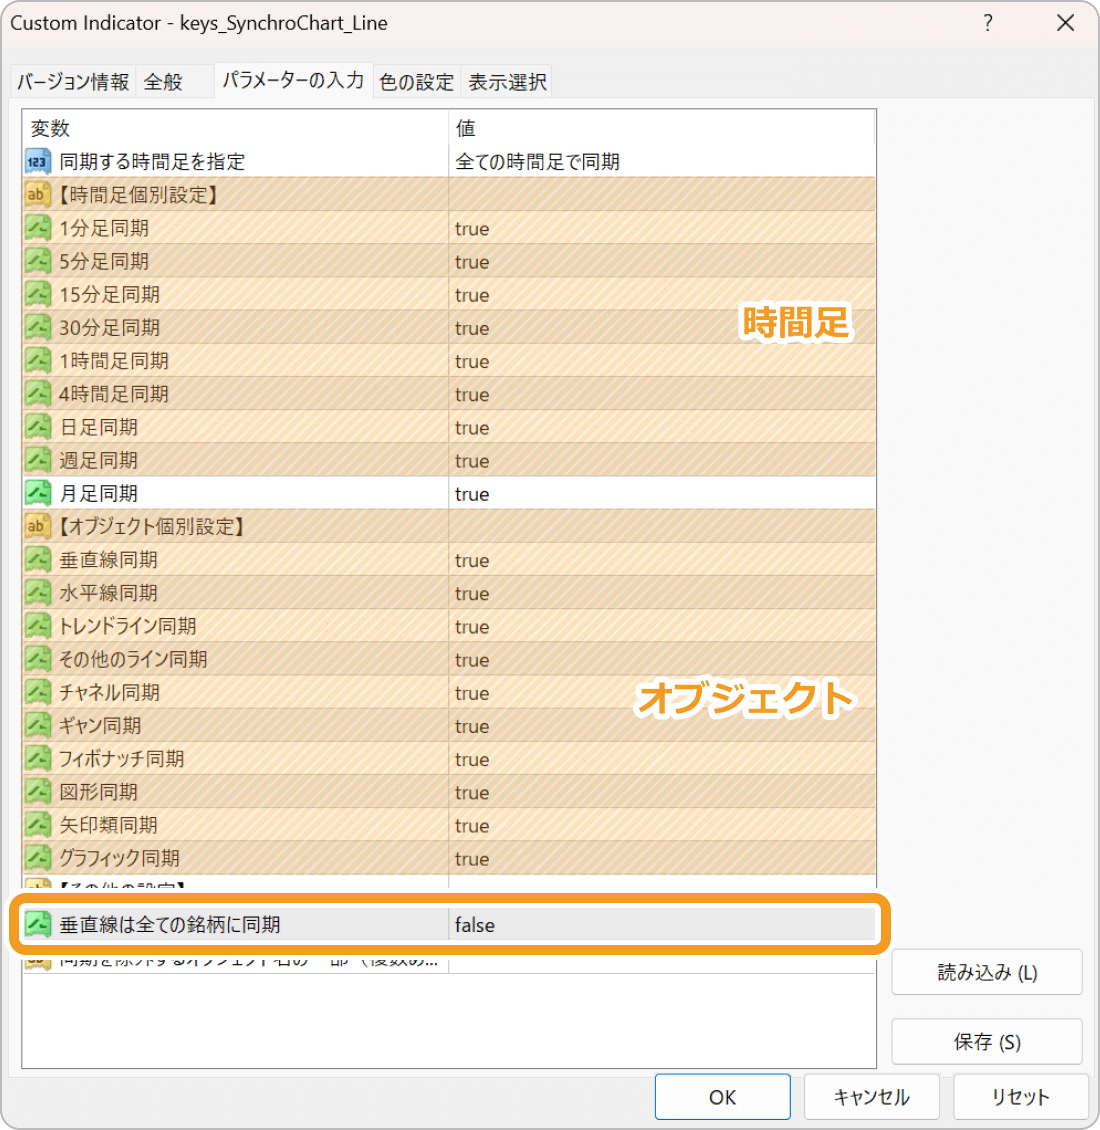Image resolution: width=1100 pixels, height=1130 pixels.
Task: Change the true value for 15分足同期
Action: tap(662, 294)
